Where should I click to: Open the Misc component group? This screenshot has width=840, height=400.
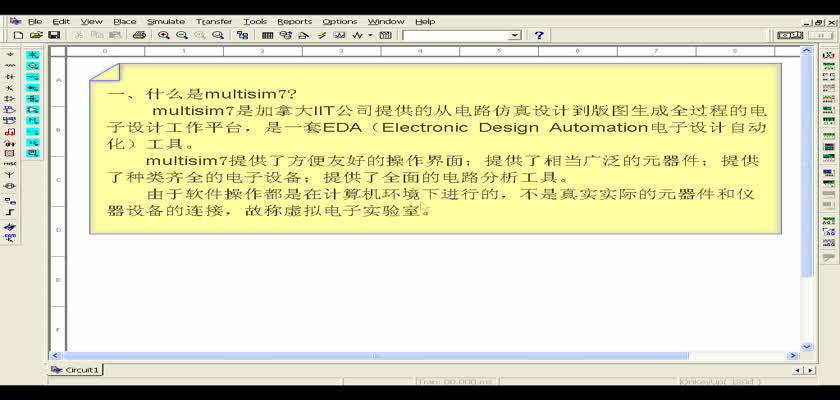point(10,164)
